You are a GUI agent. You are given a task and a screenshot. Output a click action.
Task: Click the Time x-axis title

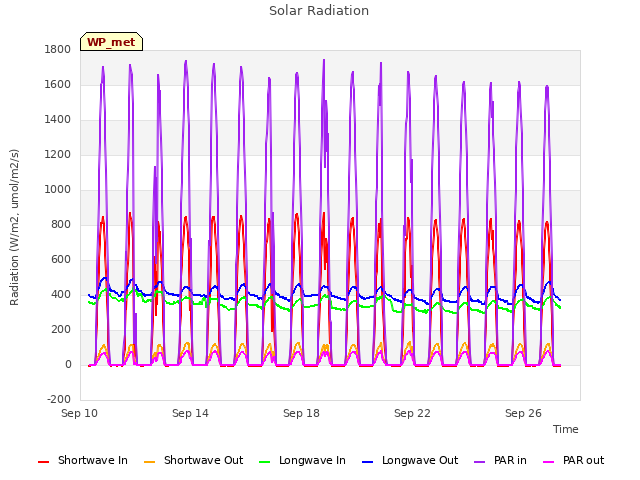click(566, 429)
